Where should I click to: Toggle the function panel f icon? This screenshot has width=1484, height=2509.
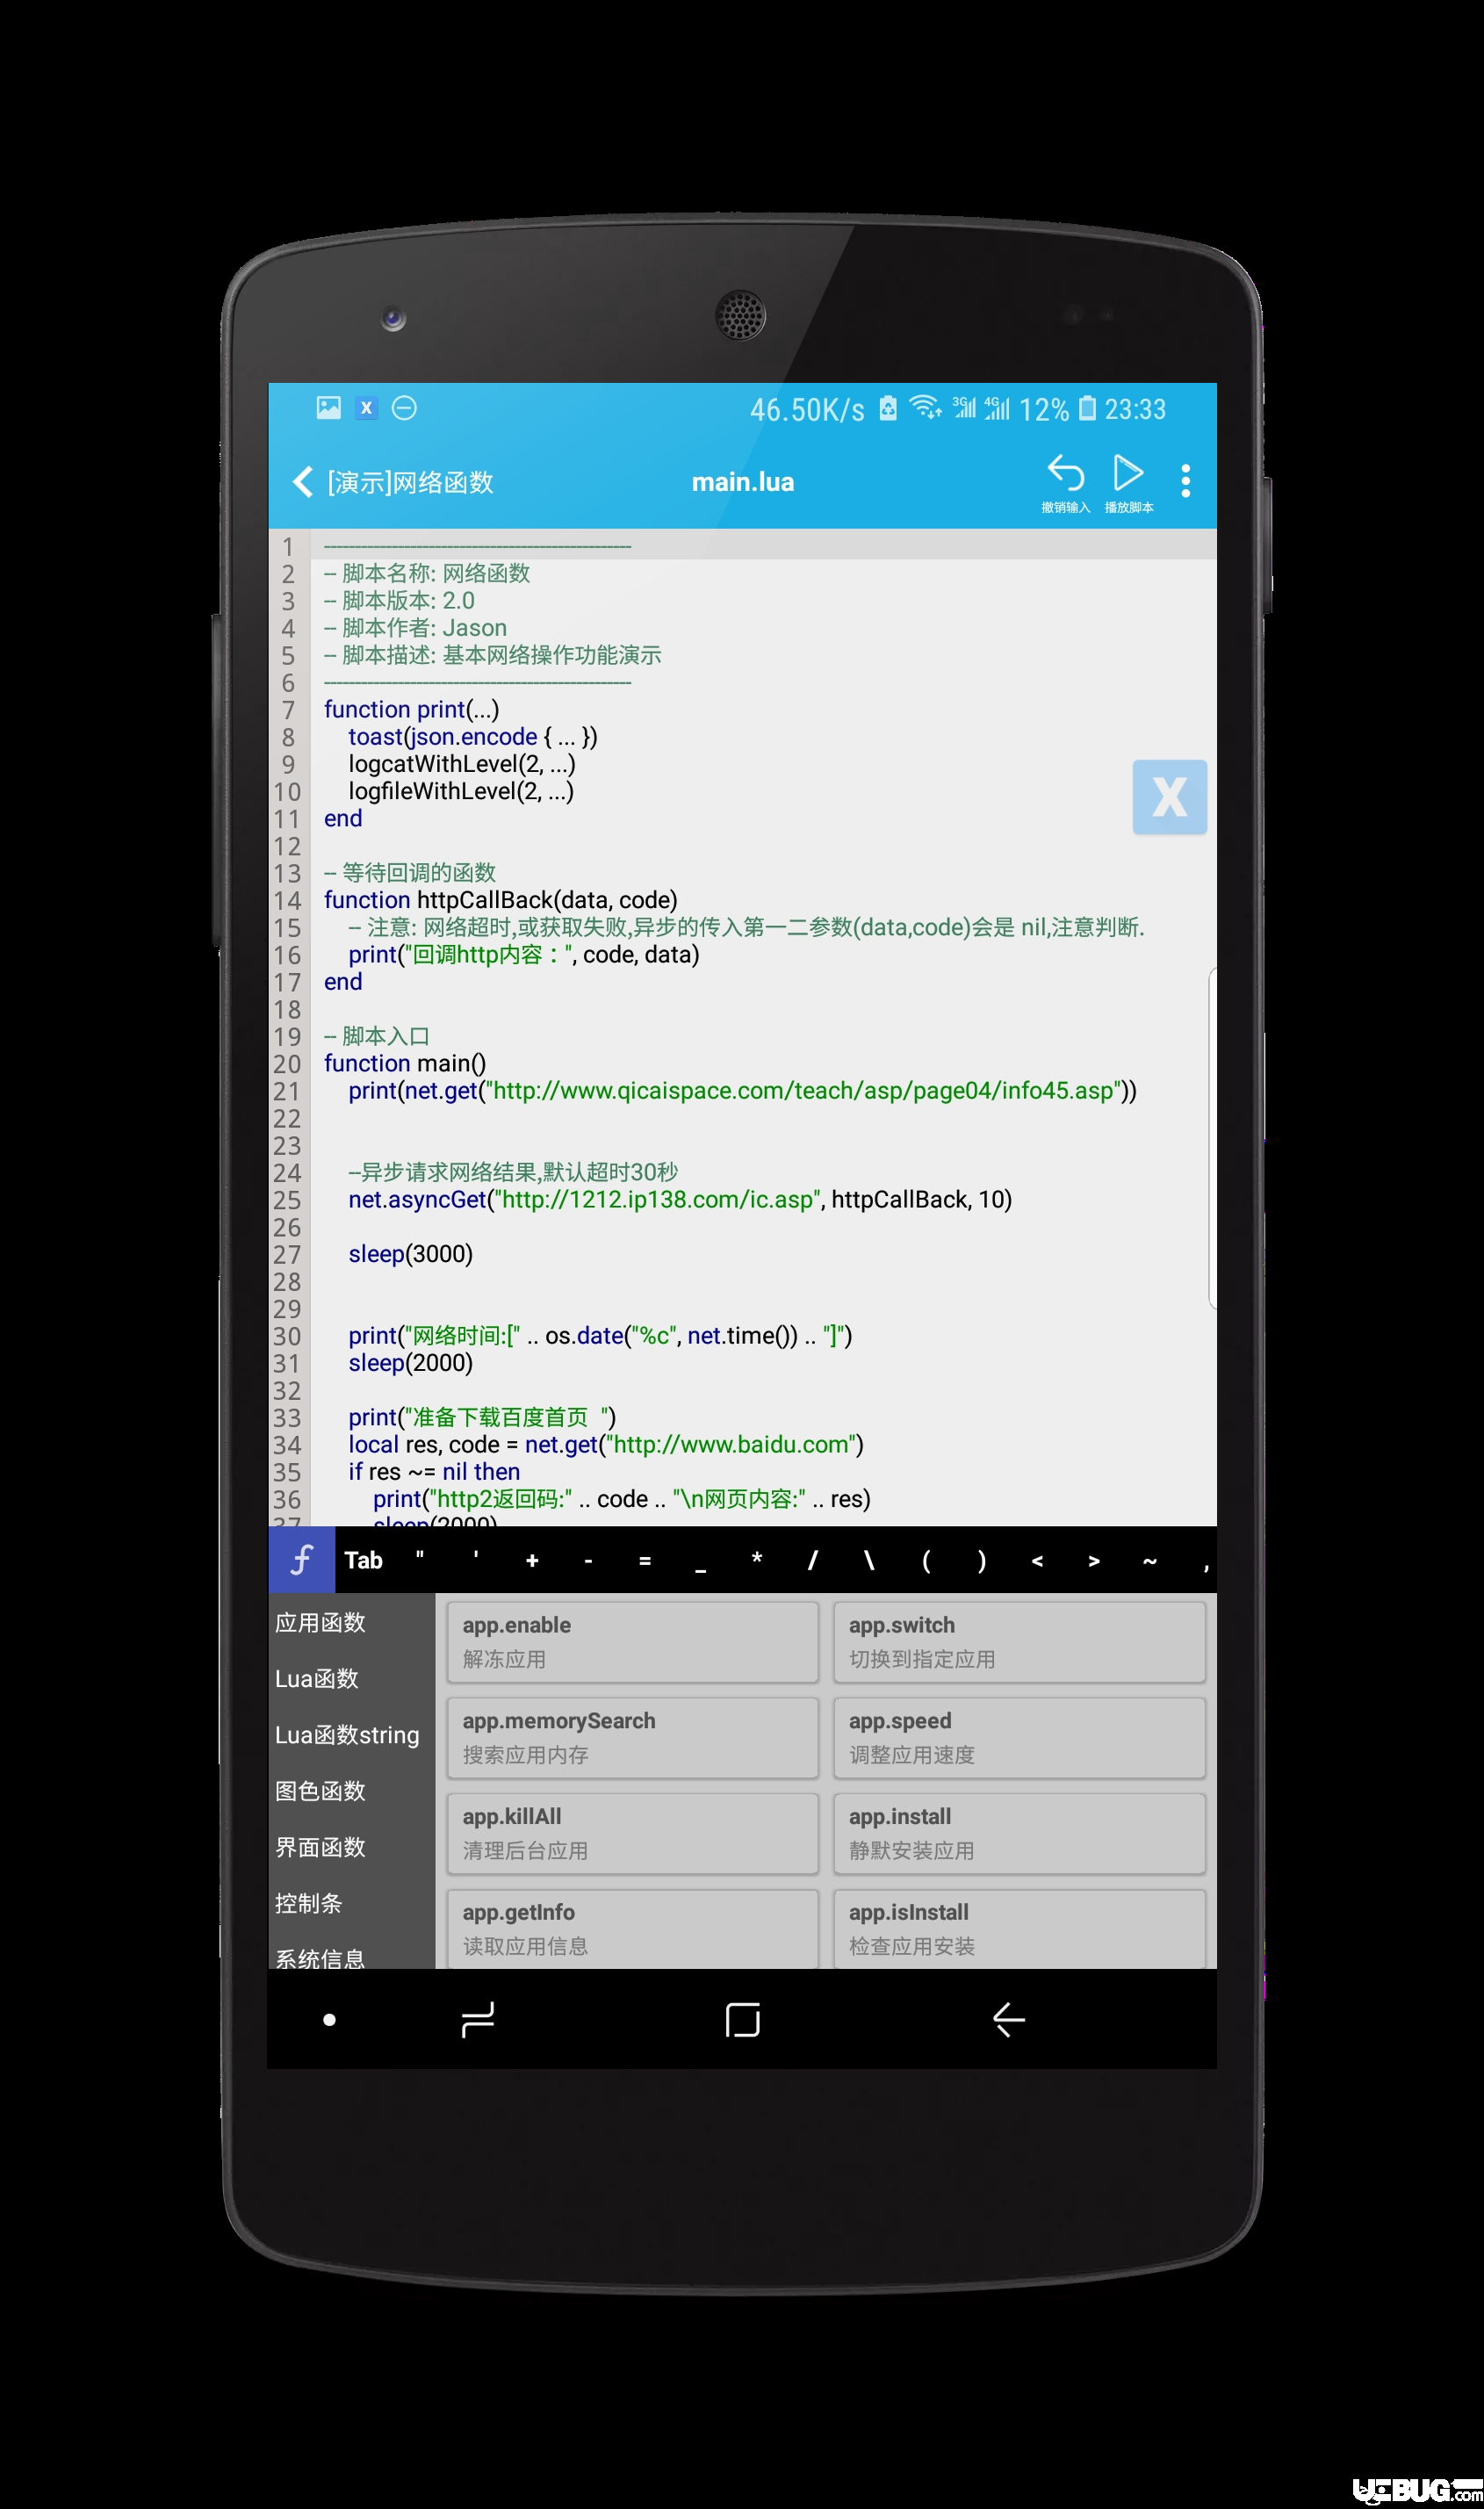point(301,1559)
